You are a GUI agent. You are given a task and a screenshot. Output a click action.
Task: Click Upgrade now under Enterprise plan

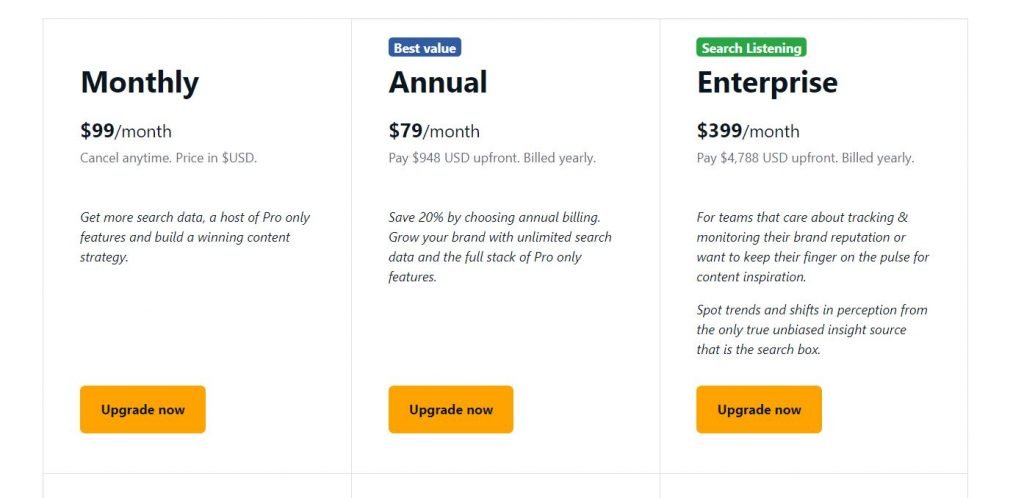coord(759,409)
